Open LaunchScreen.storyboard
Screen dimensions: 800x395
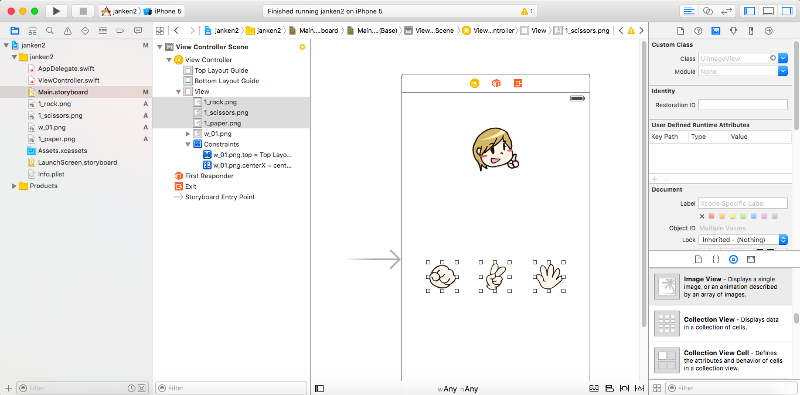coord(77,162)
